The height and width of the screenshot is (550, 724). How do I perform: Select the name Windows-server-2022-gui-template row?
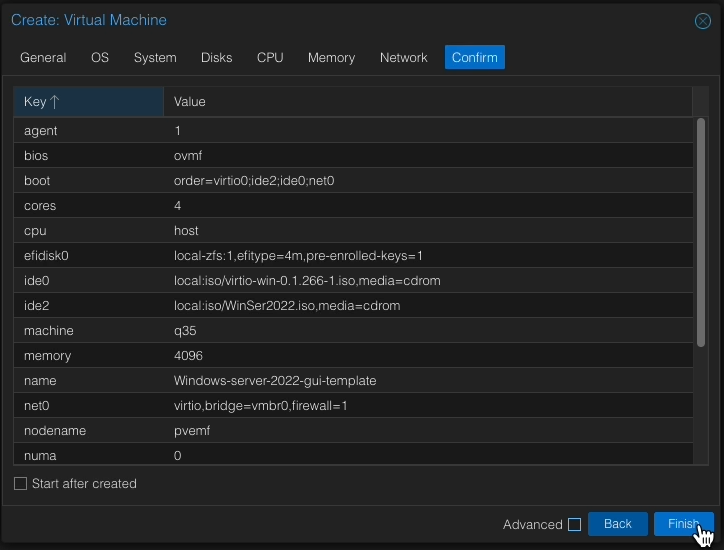point(353,381)
